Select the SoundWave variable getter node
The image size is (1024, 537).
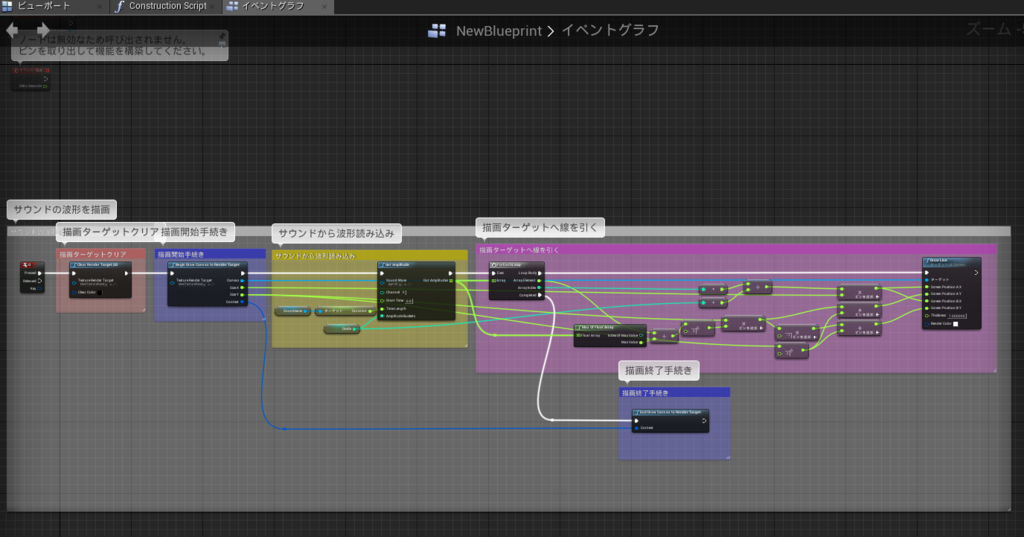(293, 311)
